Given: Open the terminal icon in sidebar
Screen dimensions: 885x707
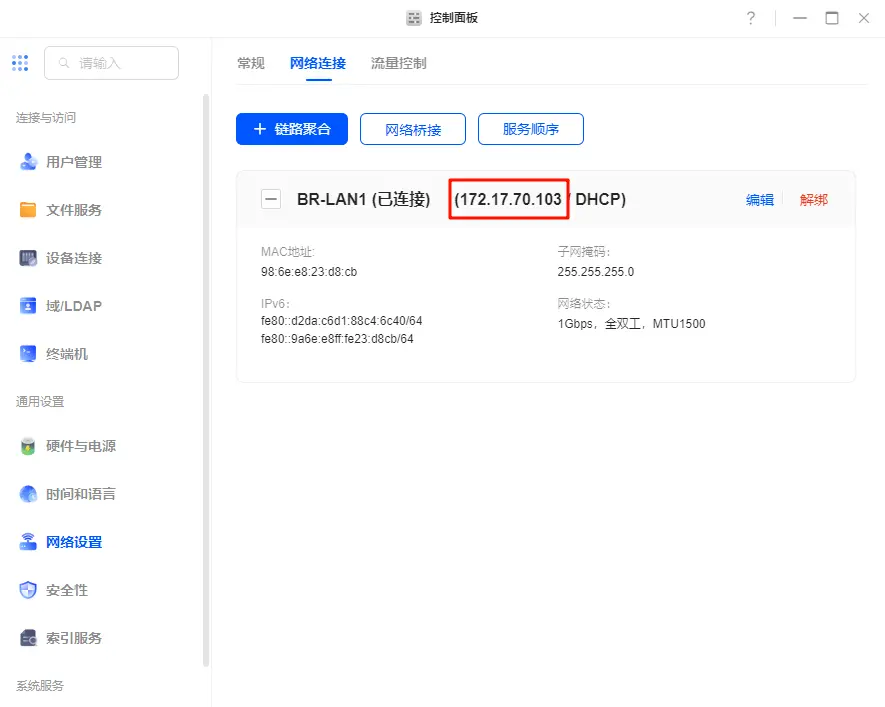Looking at the screenshot, I should click(x=29, y=354).
